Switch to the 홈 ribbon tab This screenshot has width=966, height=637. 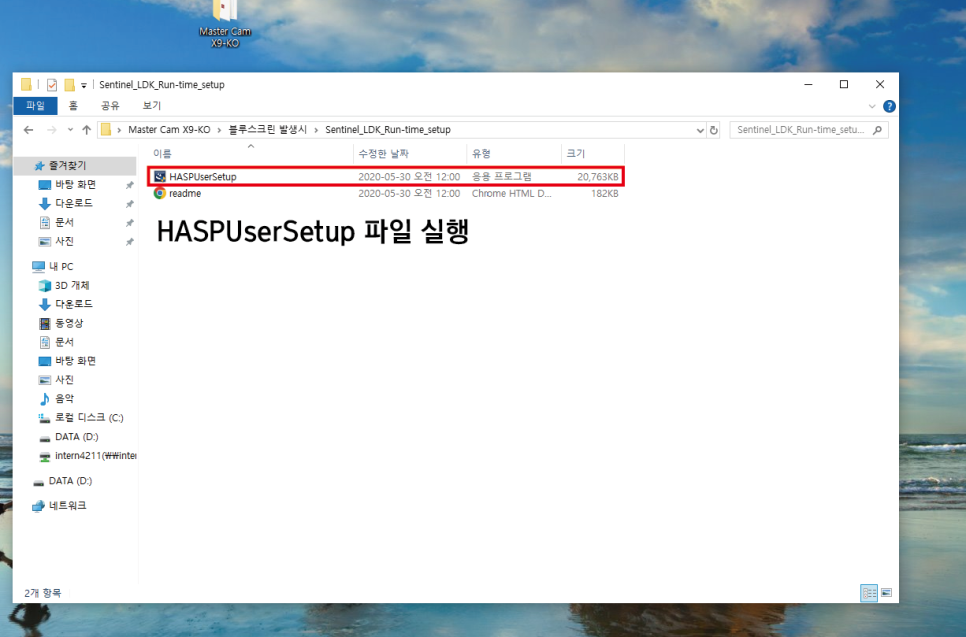point(73,105)
